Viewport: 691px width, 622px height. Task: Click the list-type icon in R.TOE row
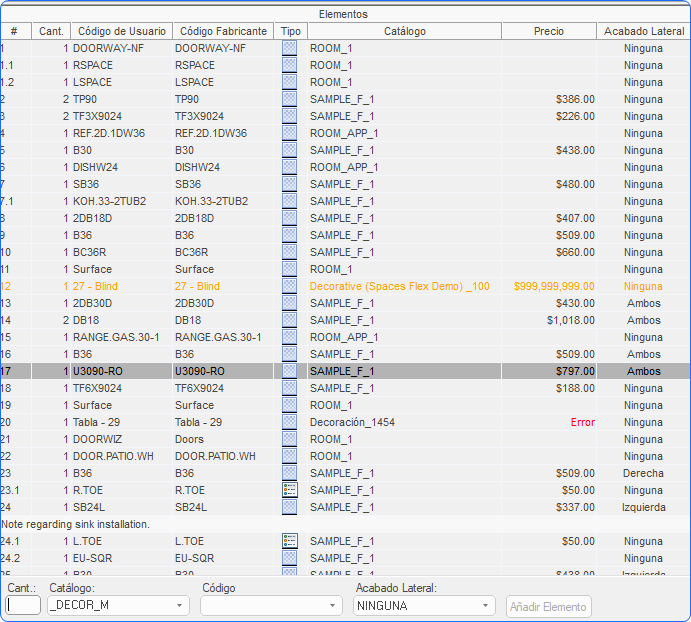point(290,490)
